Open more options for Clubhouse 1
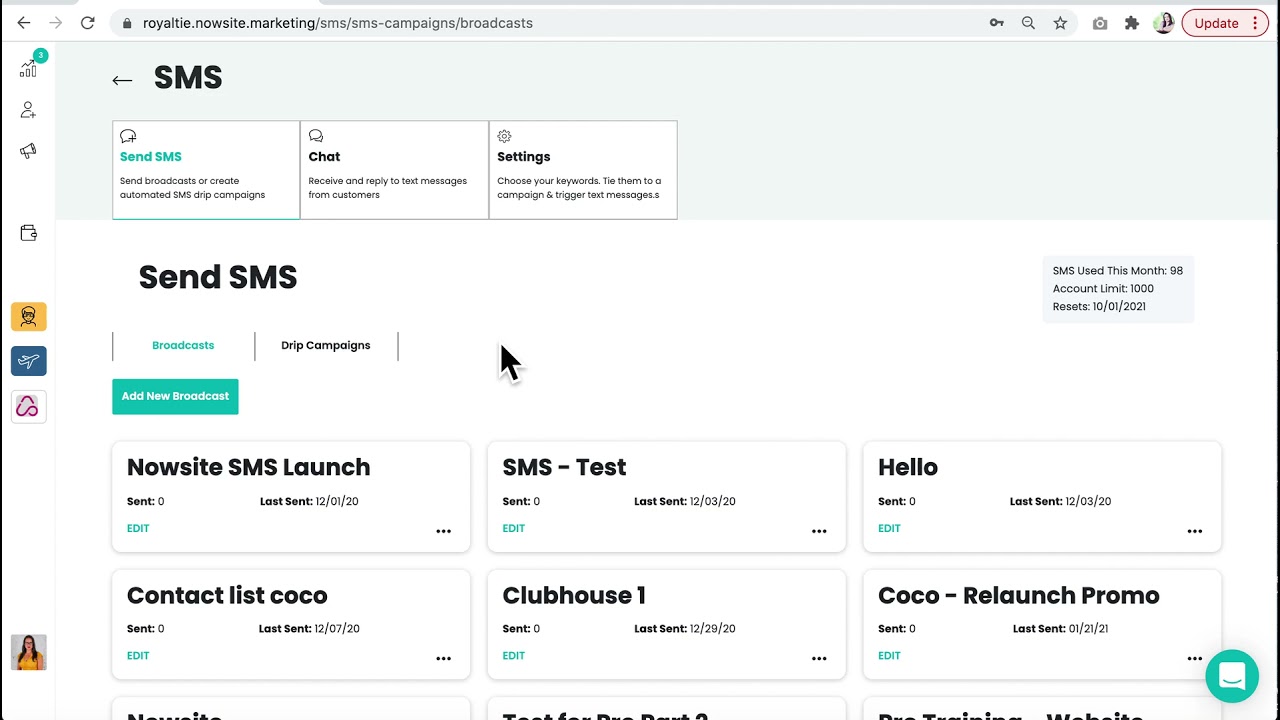 819,658
